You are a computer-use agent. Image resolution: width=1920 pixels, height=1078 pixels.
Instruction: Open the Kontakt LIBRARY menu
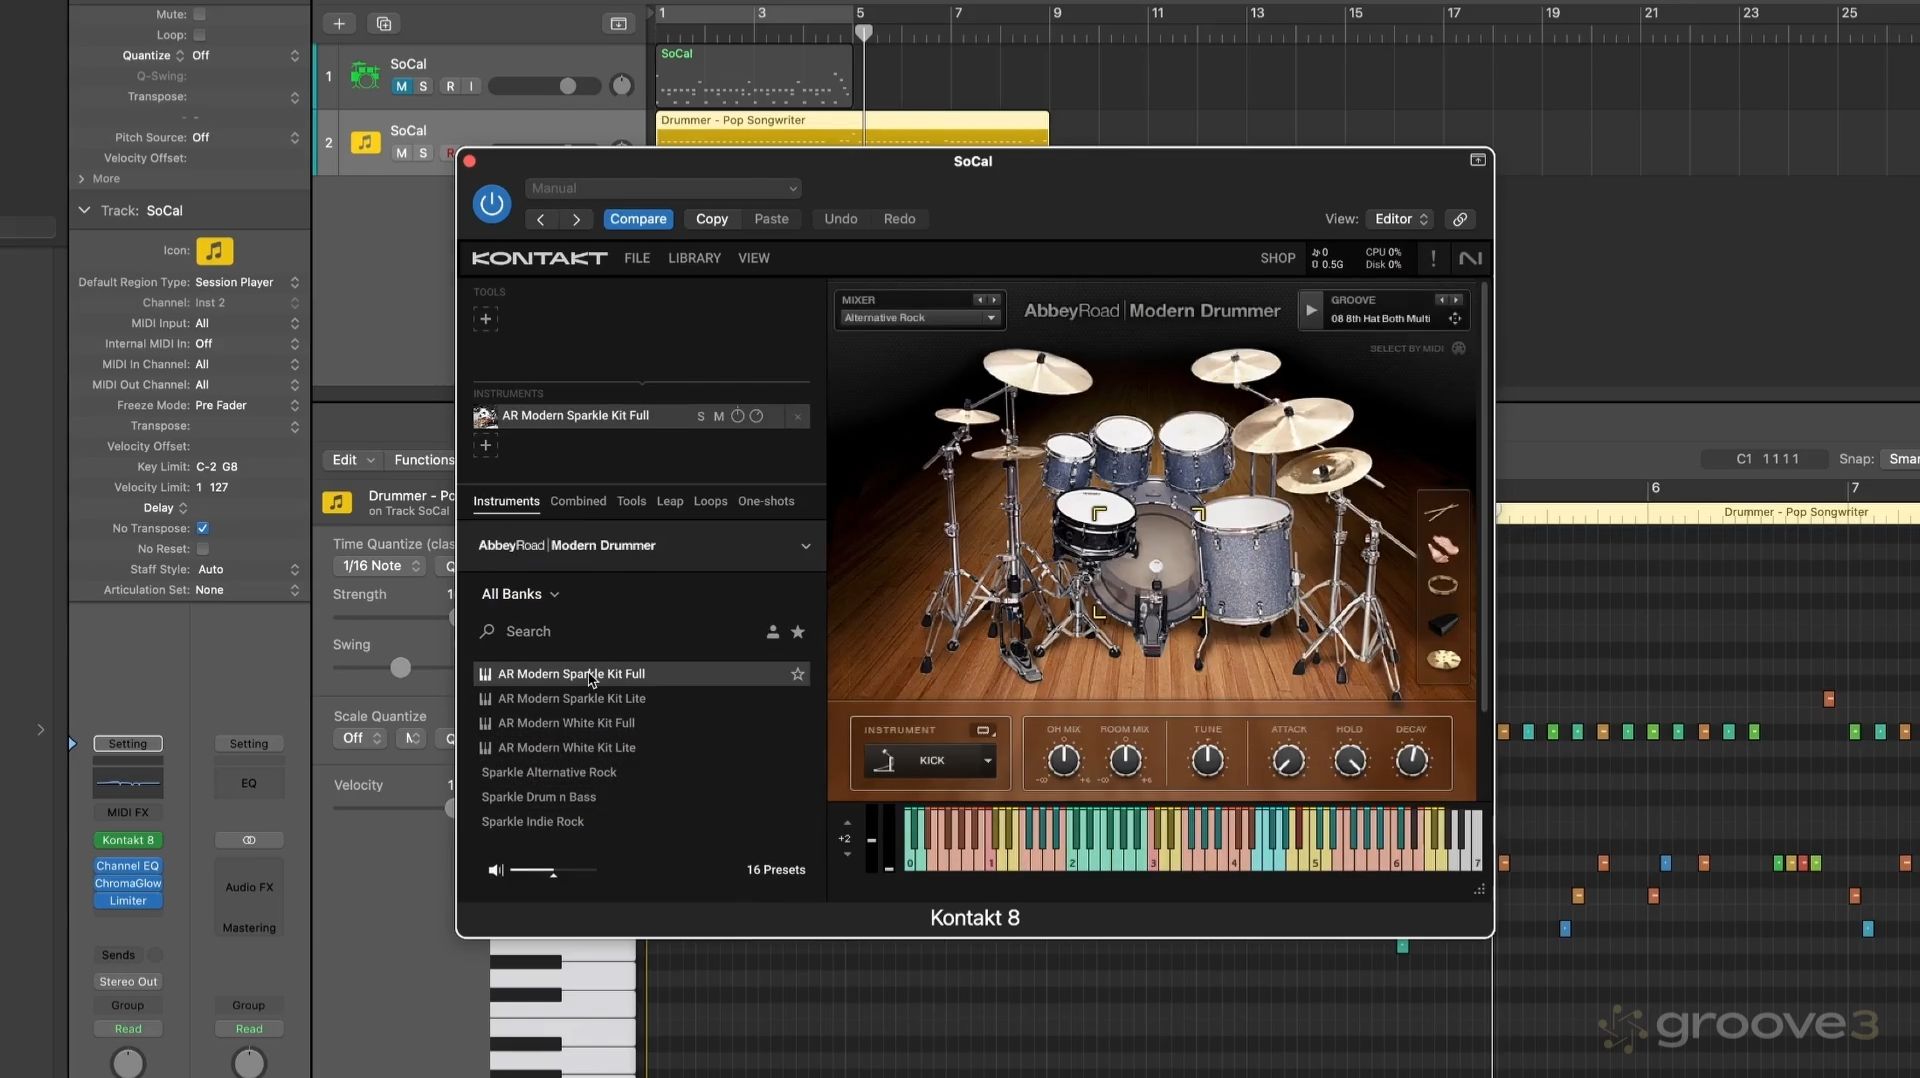click(x=694, y=258)
